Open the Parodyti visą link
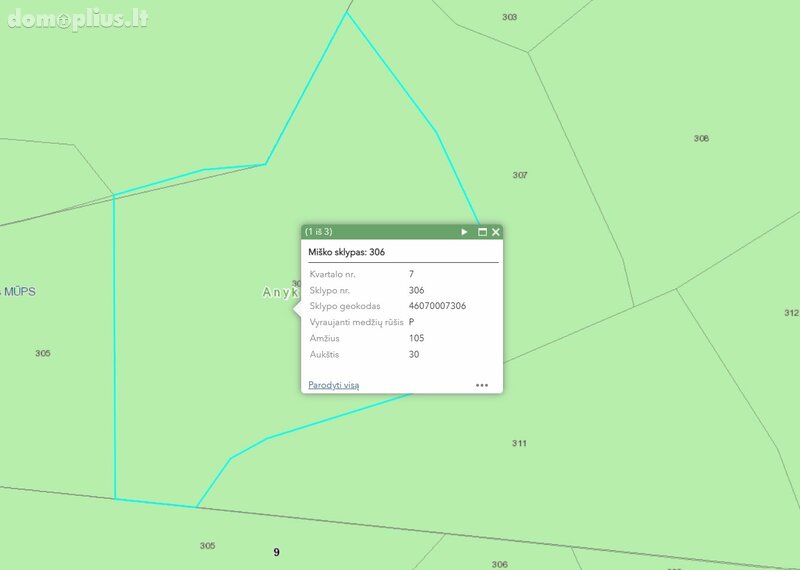 pos(334,385)
